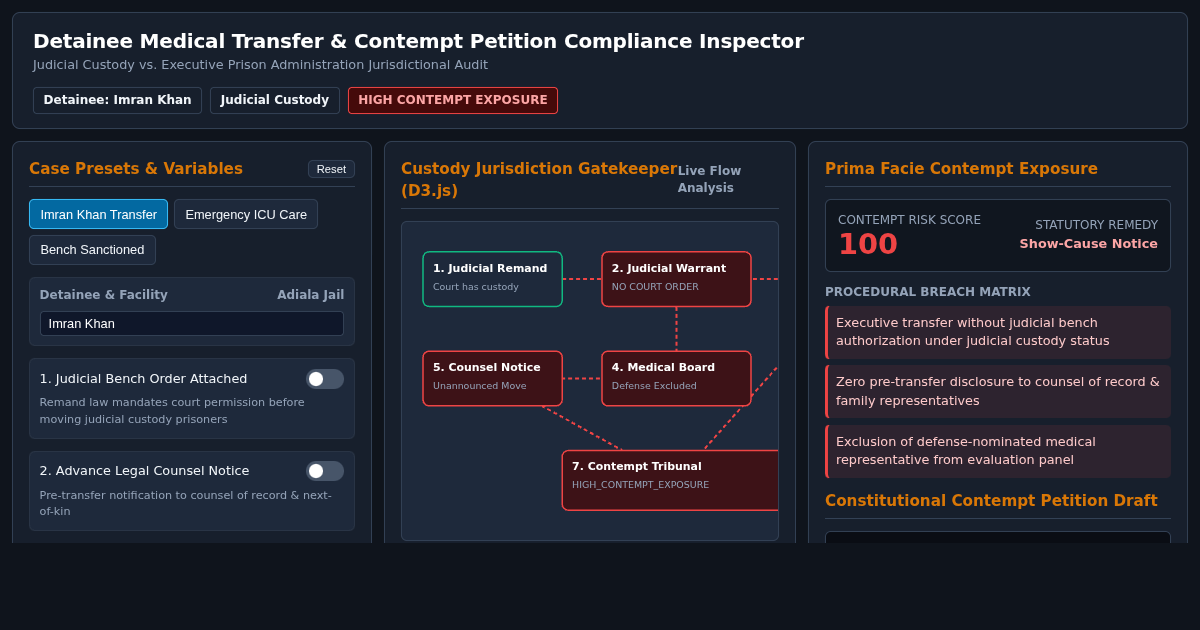Enable Advance Legal Counsel Notice switch
The image size is (1200, 630).
(325, 471)
